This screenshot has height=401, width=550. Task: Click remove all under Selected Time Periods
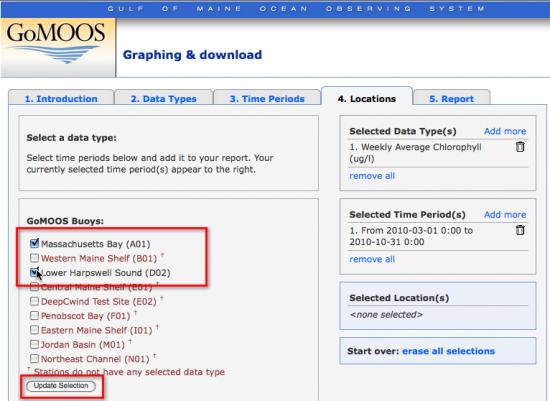click(x=372, y=259)
